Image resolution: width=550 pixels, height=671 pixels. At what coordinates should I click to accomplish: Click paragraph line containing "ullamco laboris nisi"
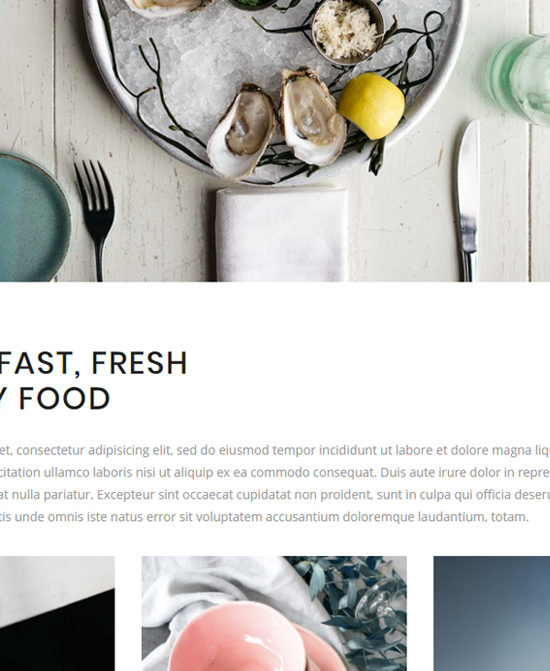pyautogui.click(x=275, y=472)
